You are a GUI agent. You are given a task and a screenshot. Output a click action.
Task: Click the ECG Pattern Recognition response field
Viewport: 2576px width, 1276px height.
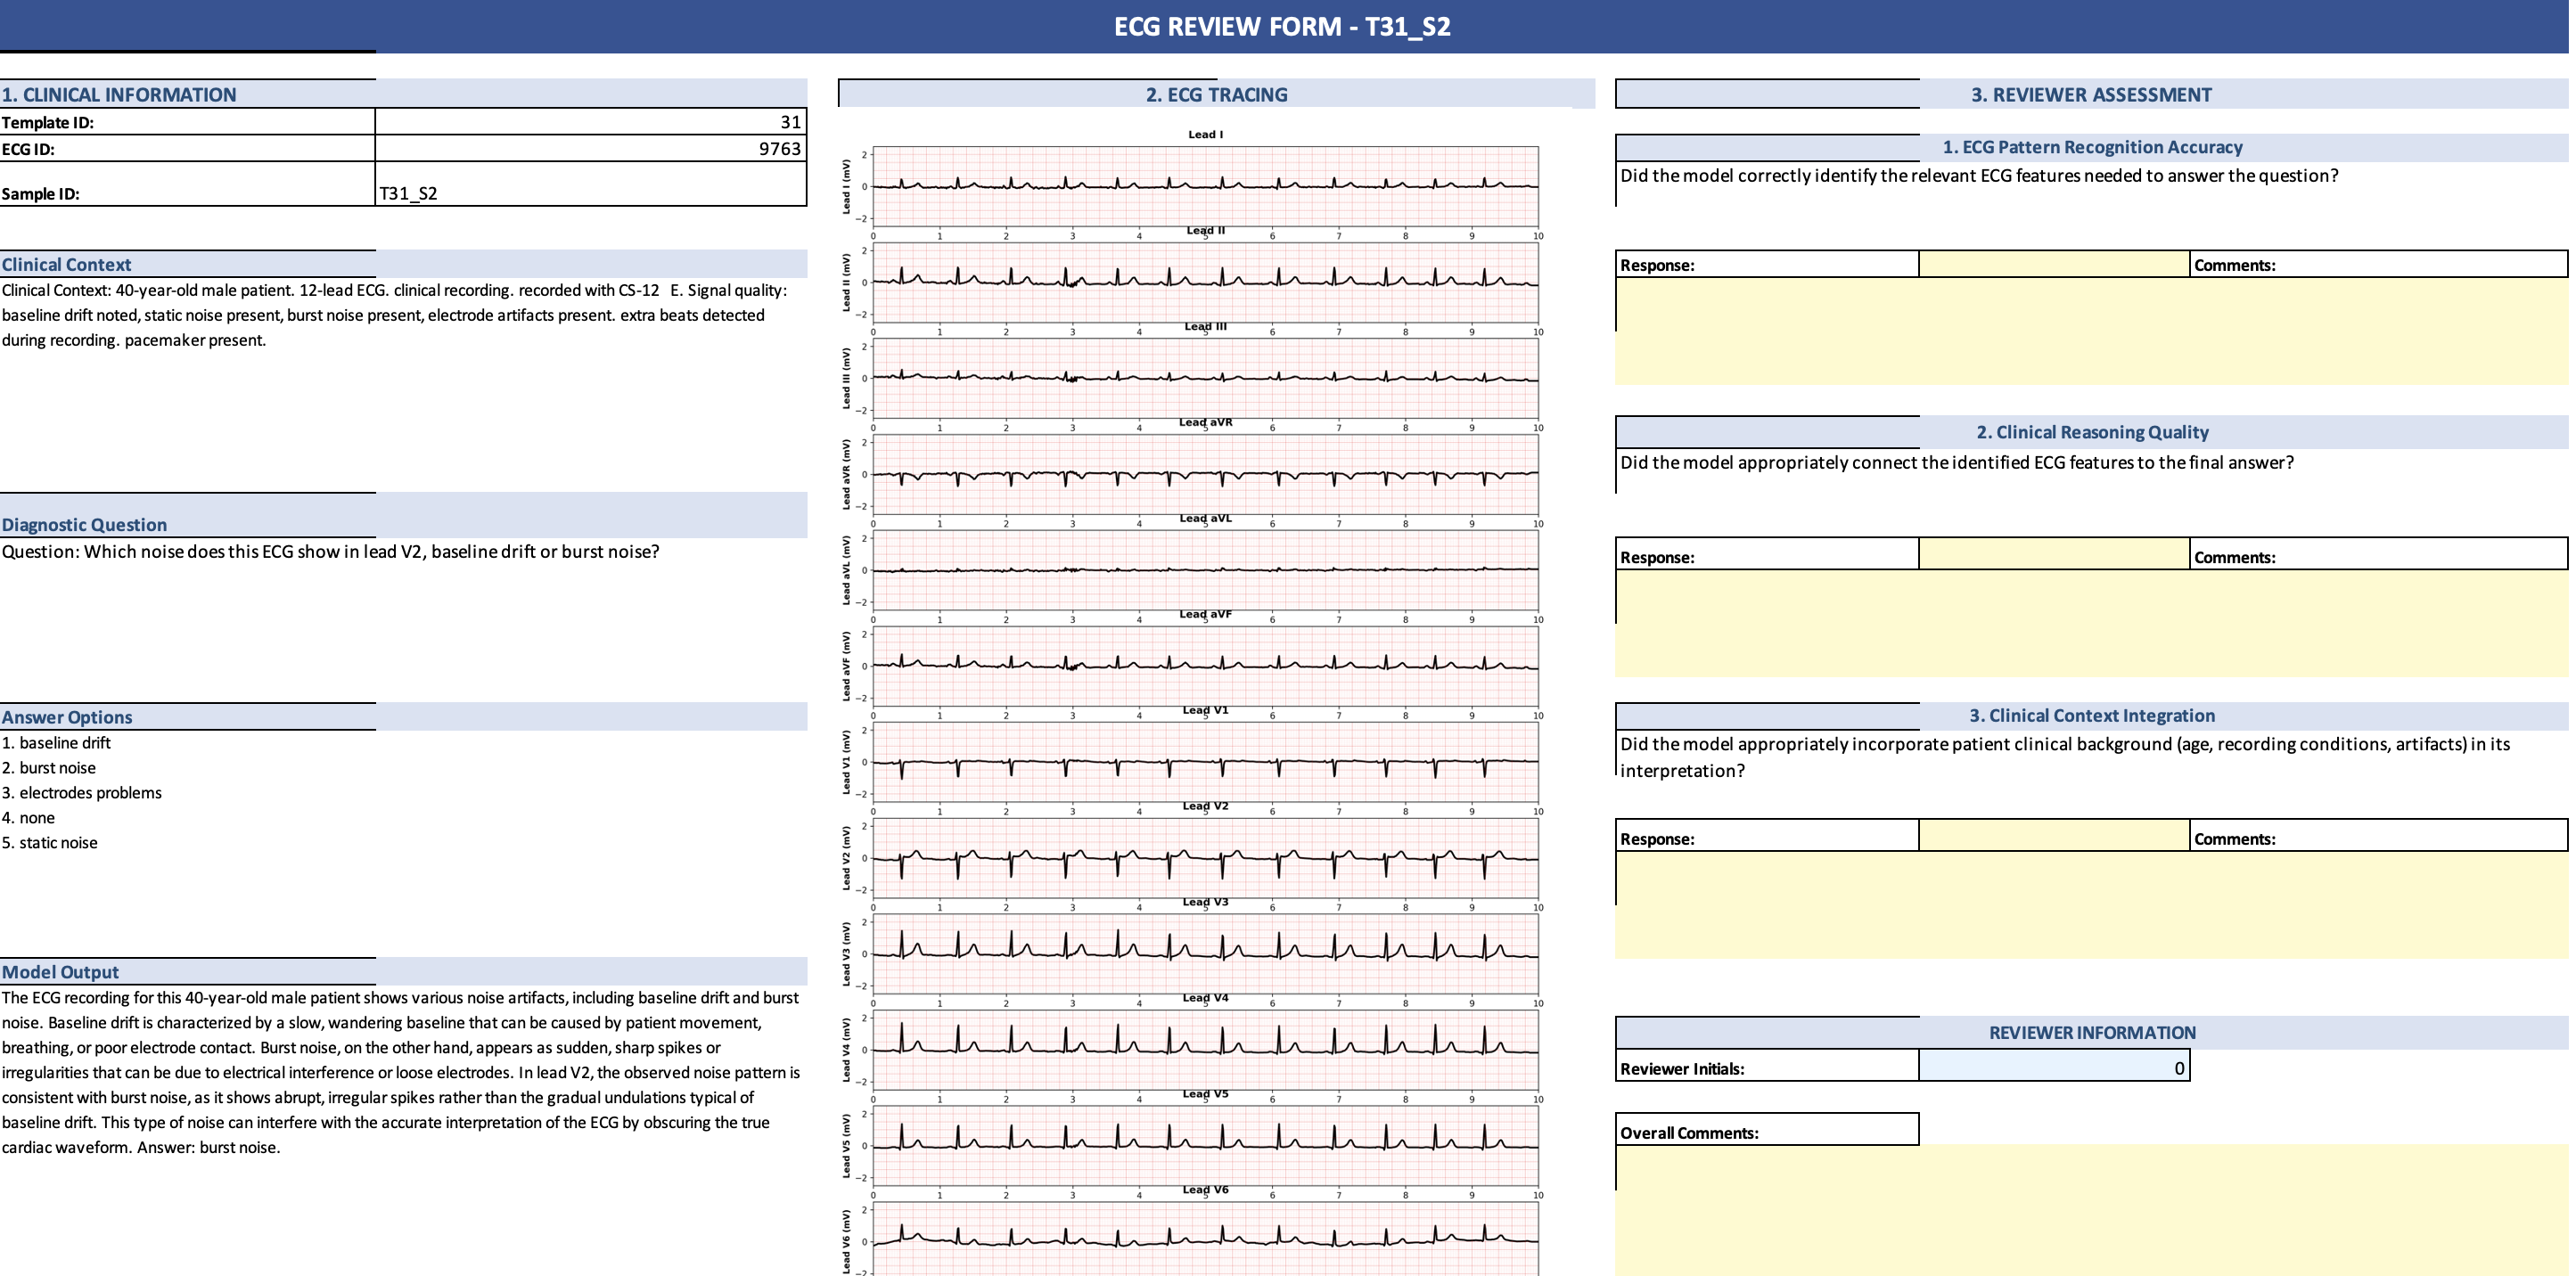point(2053,265)
